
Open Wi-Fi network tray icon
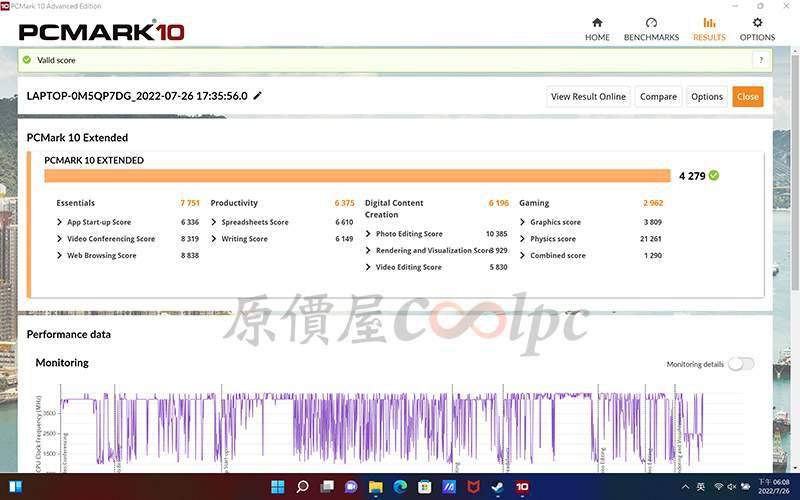(x=718, y=487)
